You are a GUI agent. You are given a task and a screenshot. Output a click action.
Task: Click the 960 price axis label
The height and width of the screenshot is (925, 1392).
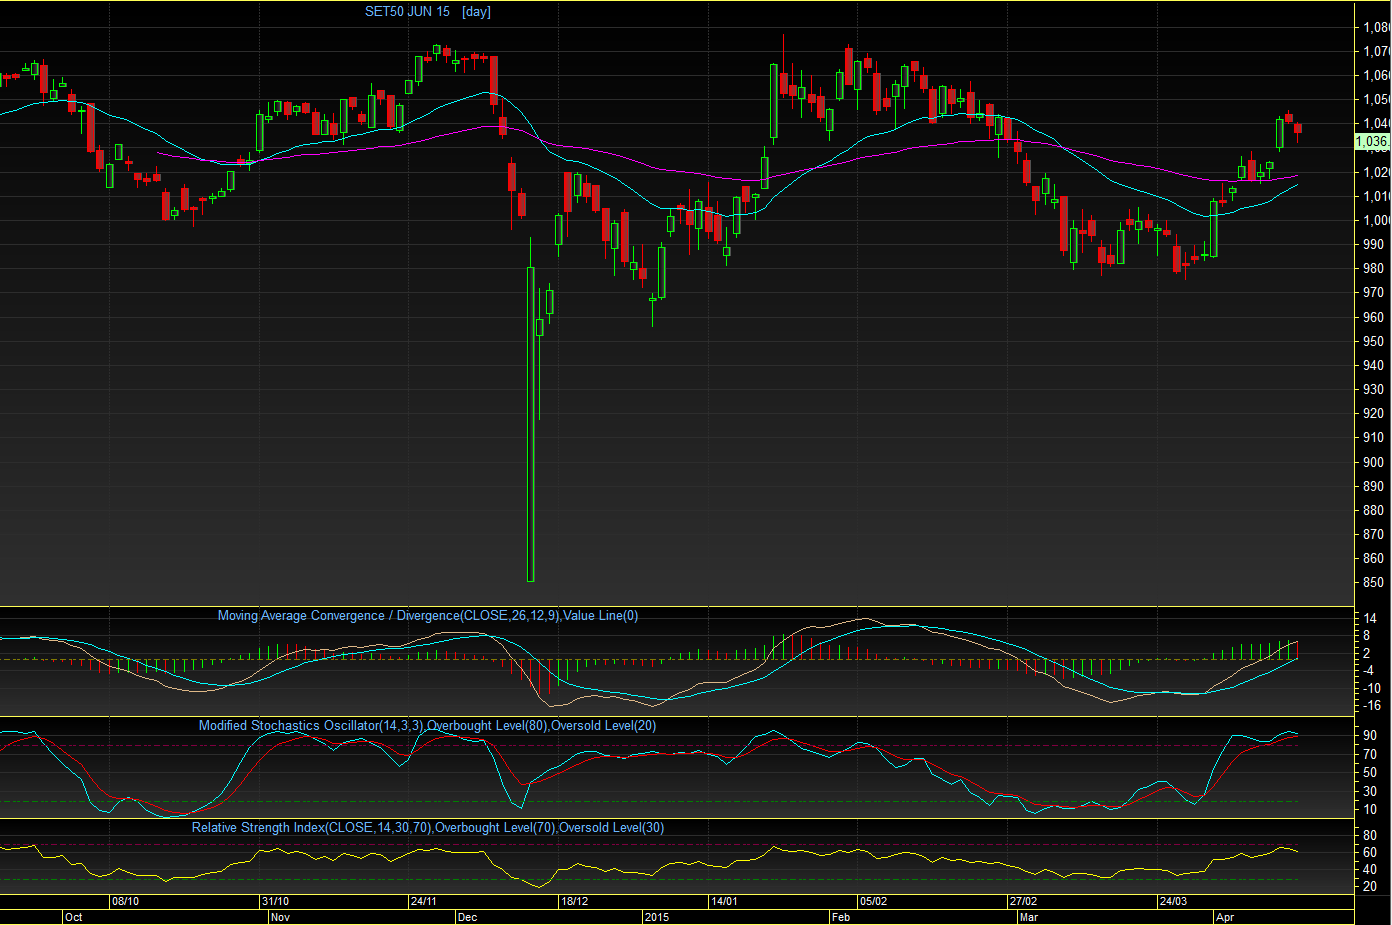pyautogui.click(x=1373, y=317)
